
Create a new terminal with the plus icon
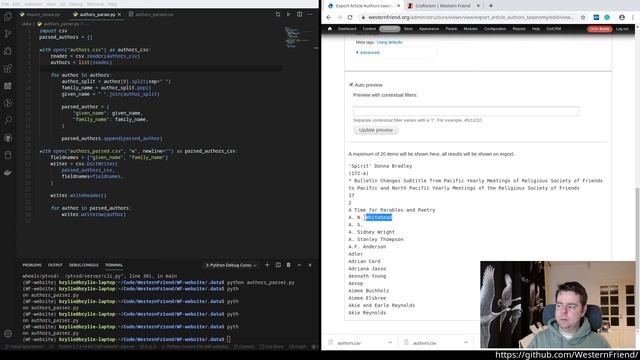[267, 265]
